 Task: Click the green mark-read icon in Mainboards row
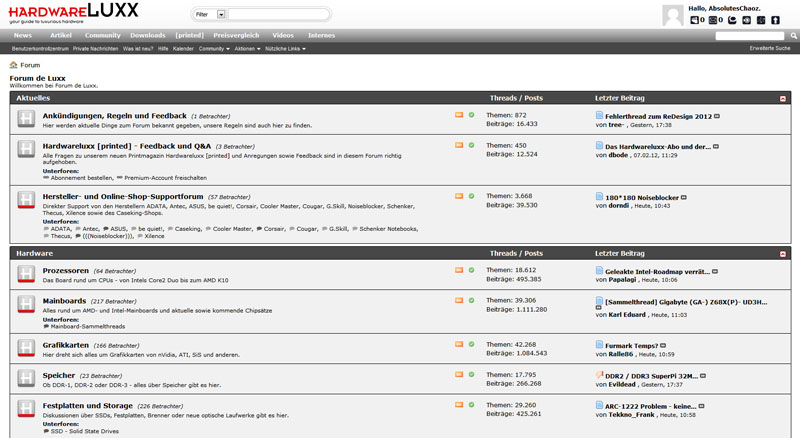(x=471, y=300)
